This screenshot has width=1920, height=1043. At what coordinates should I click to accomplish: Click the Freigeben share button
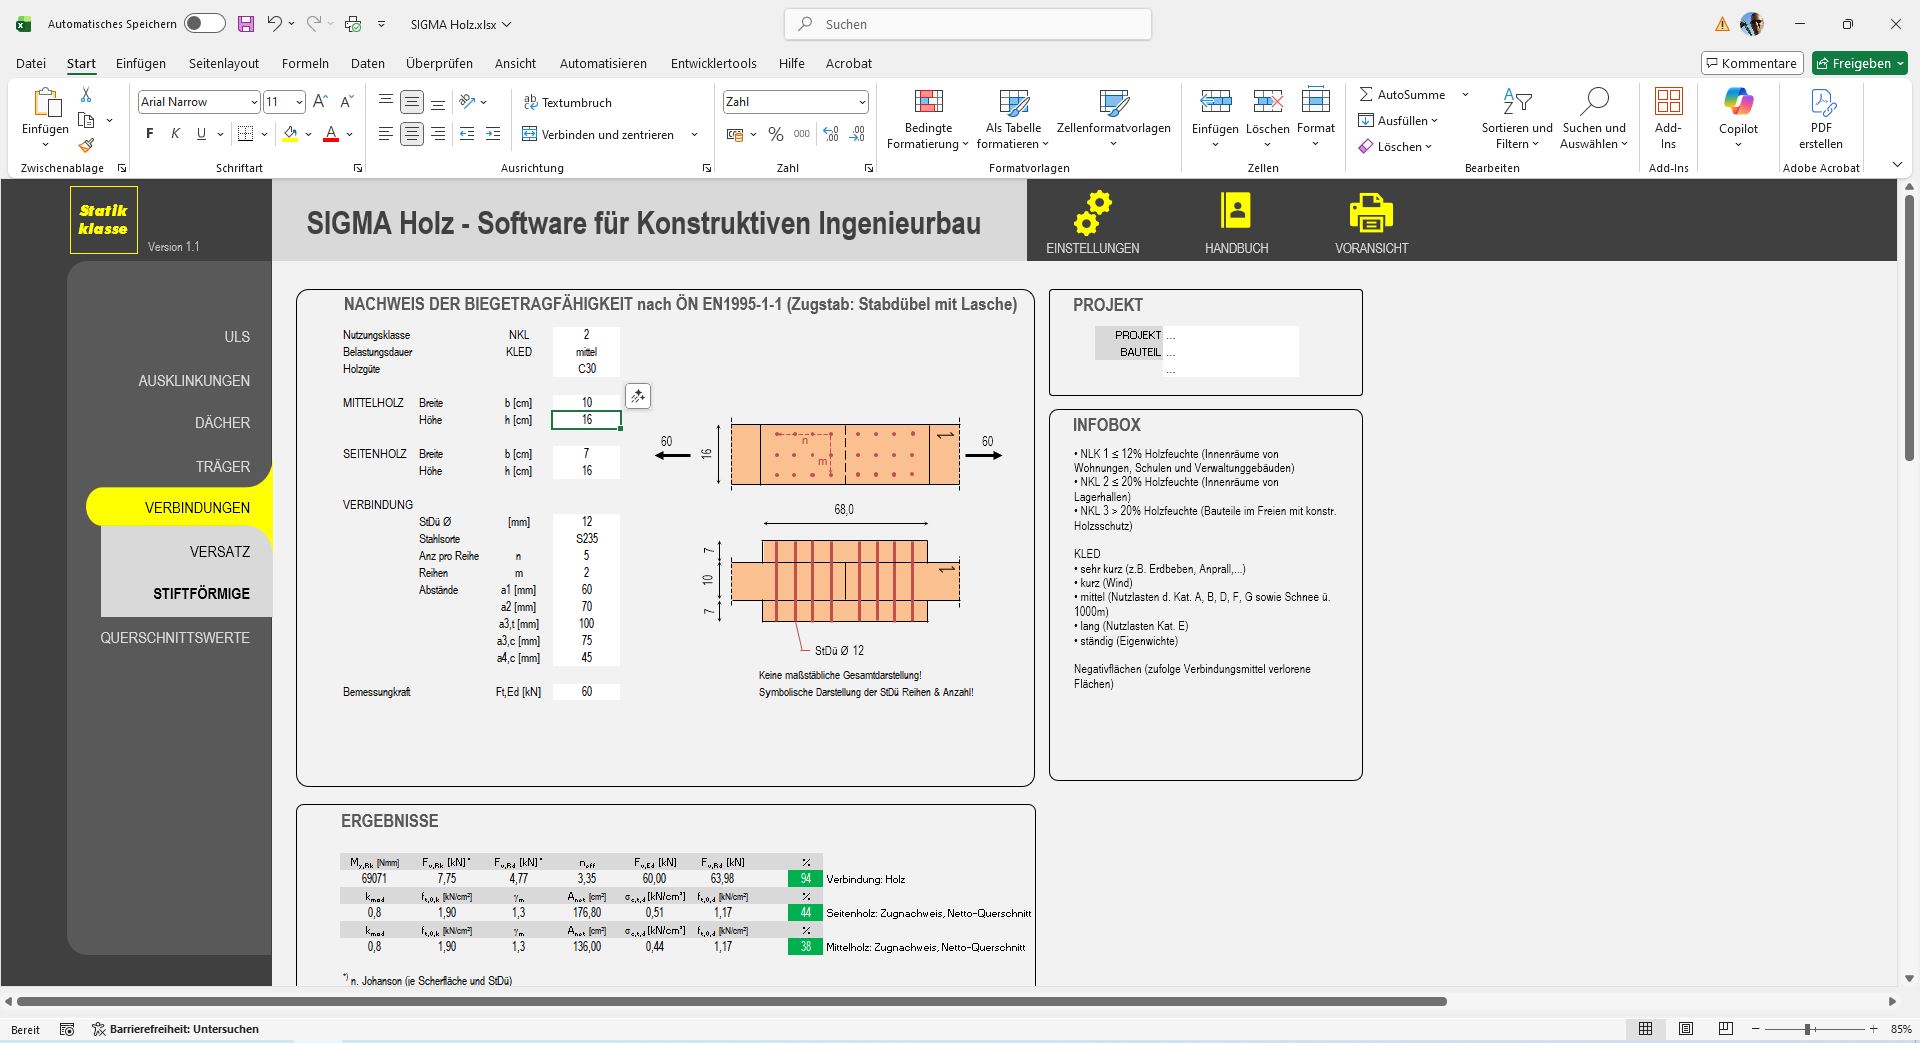point(1860,63)
